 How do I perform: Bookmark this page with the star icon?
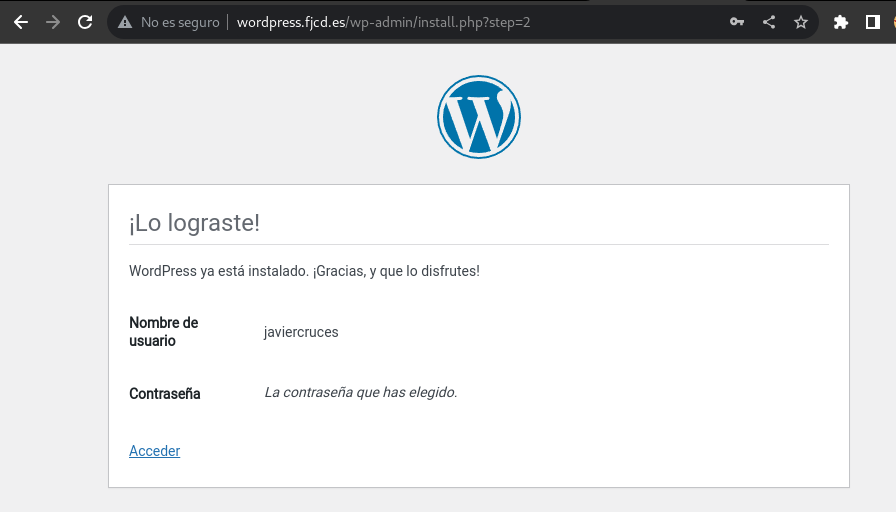(x=801, y=22)
